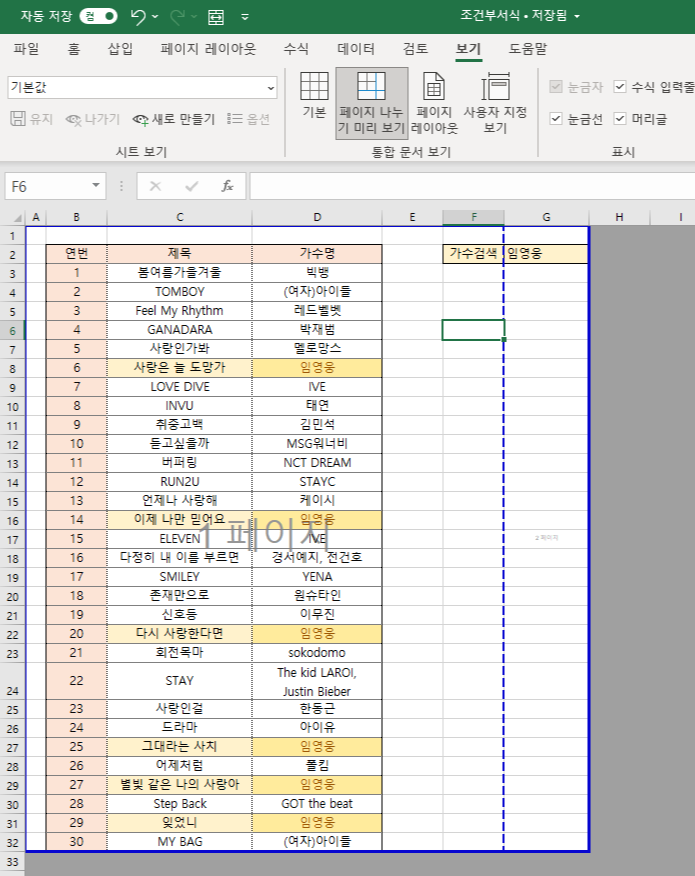Open the 파일 menu tab
This screenshot has width=695, height=876.
(x=26, y=49)
